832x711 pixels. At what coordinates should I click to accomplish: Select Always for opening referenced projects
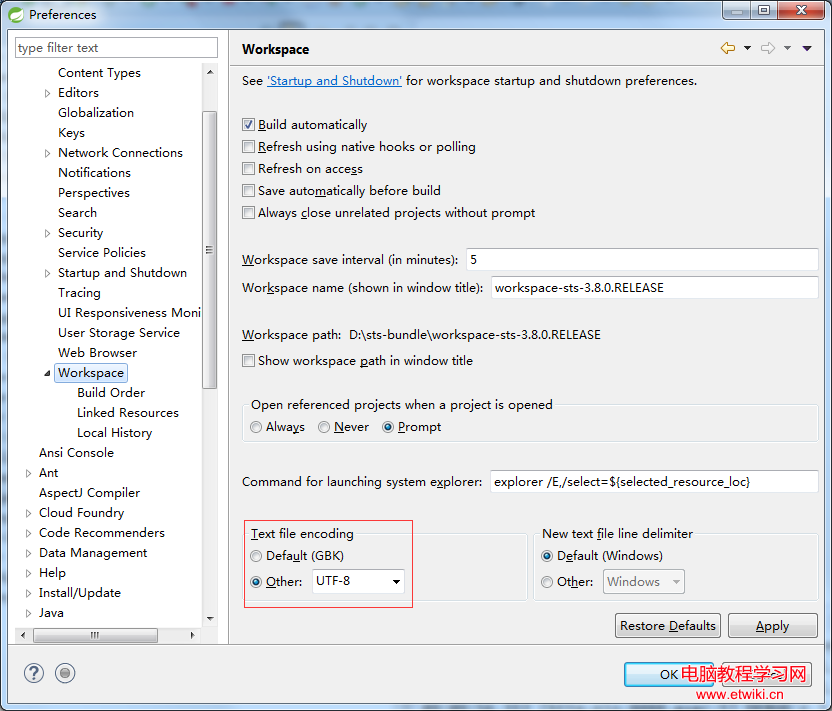[256, 427]
